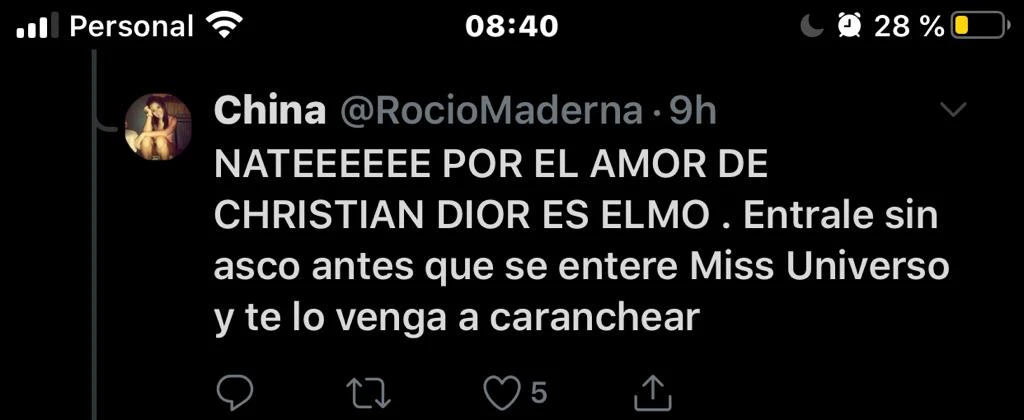Click the 9h timestamp

pos(692,112)
